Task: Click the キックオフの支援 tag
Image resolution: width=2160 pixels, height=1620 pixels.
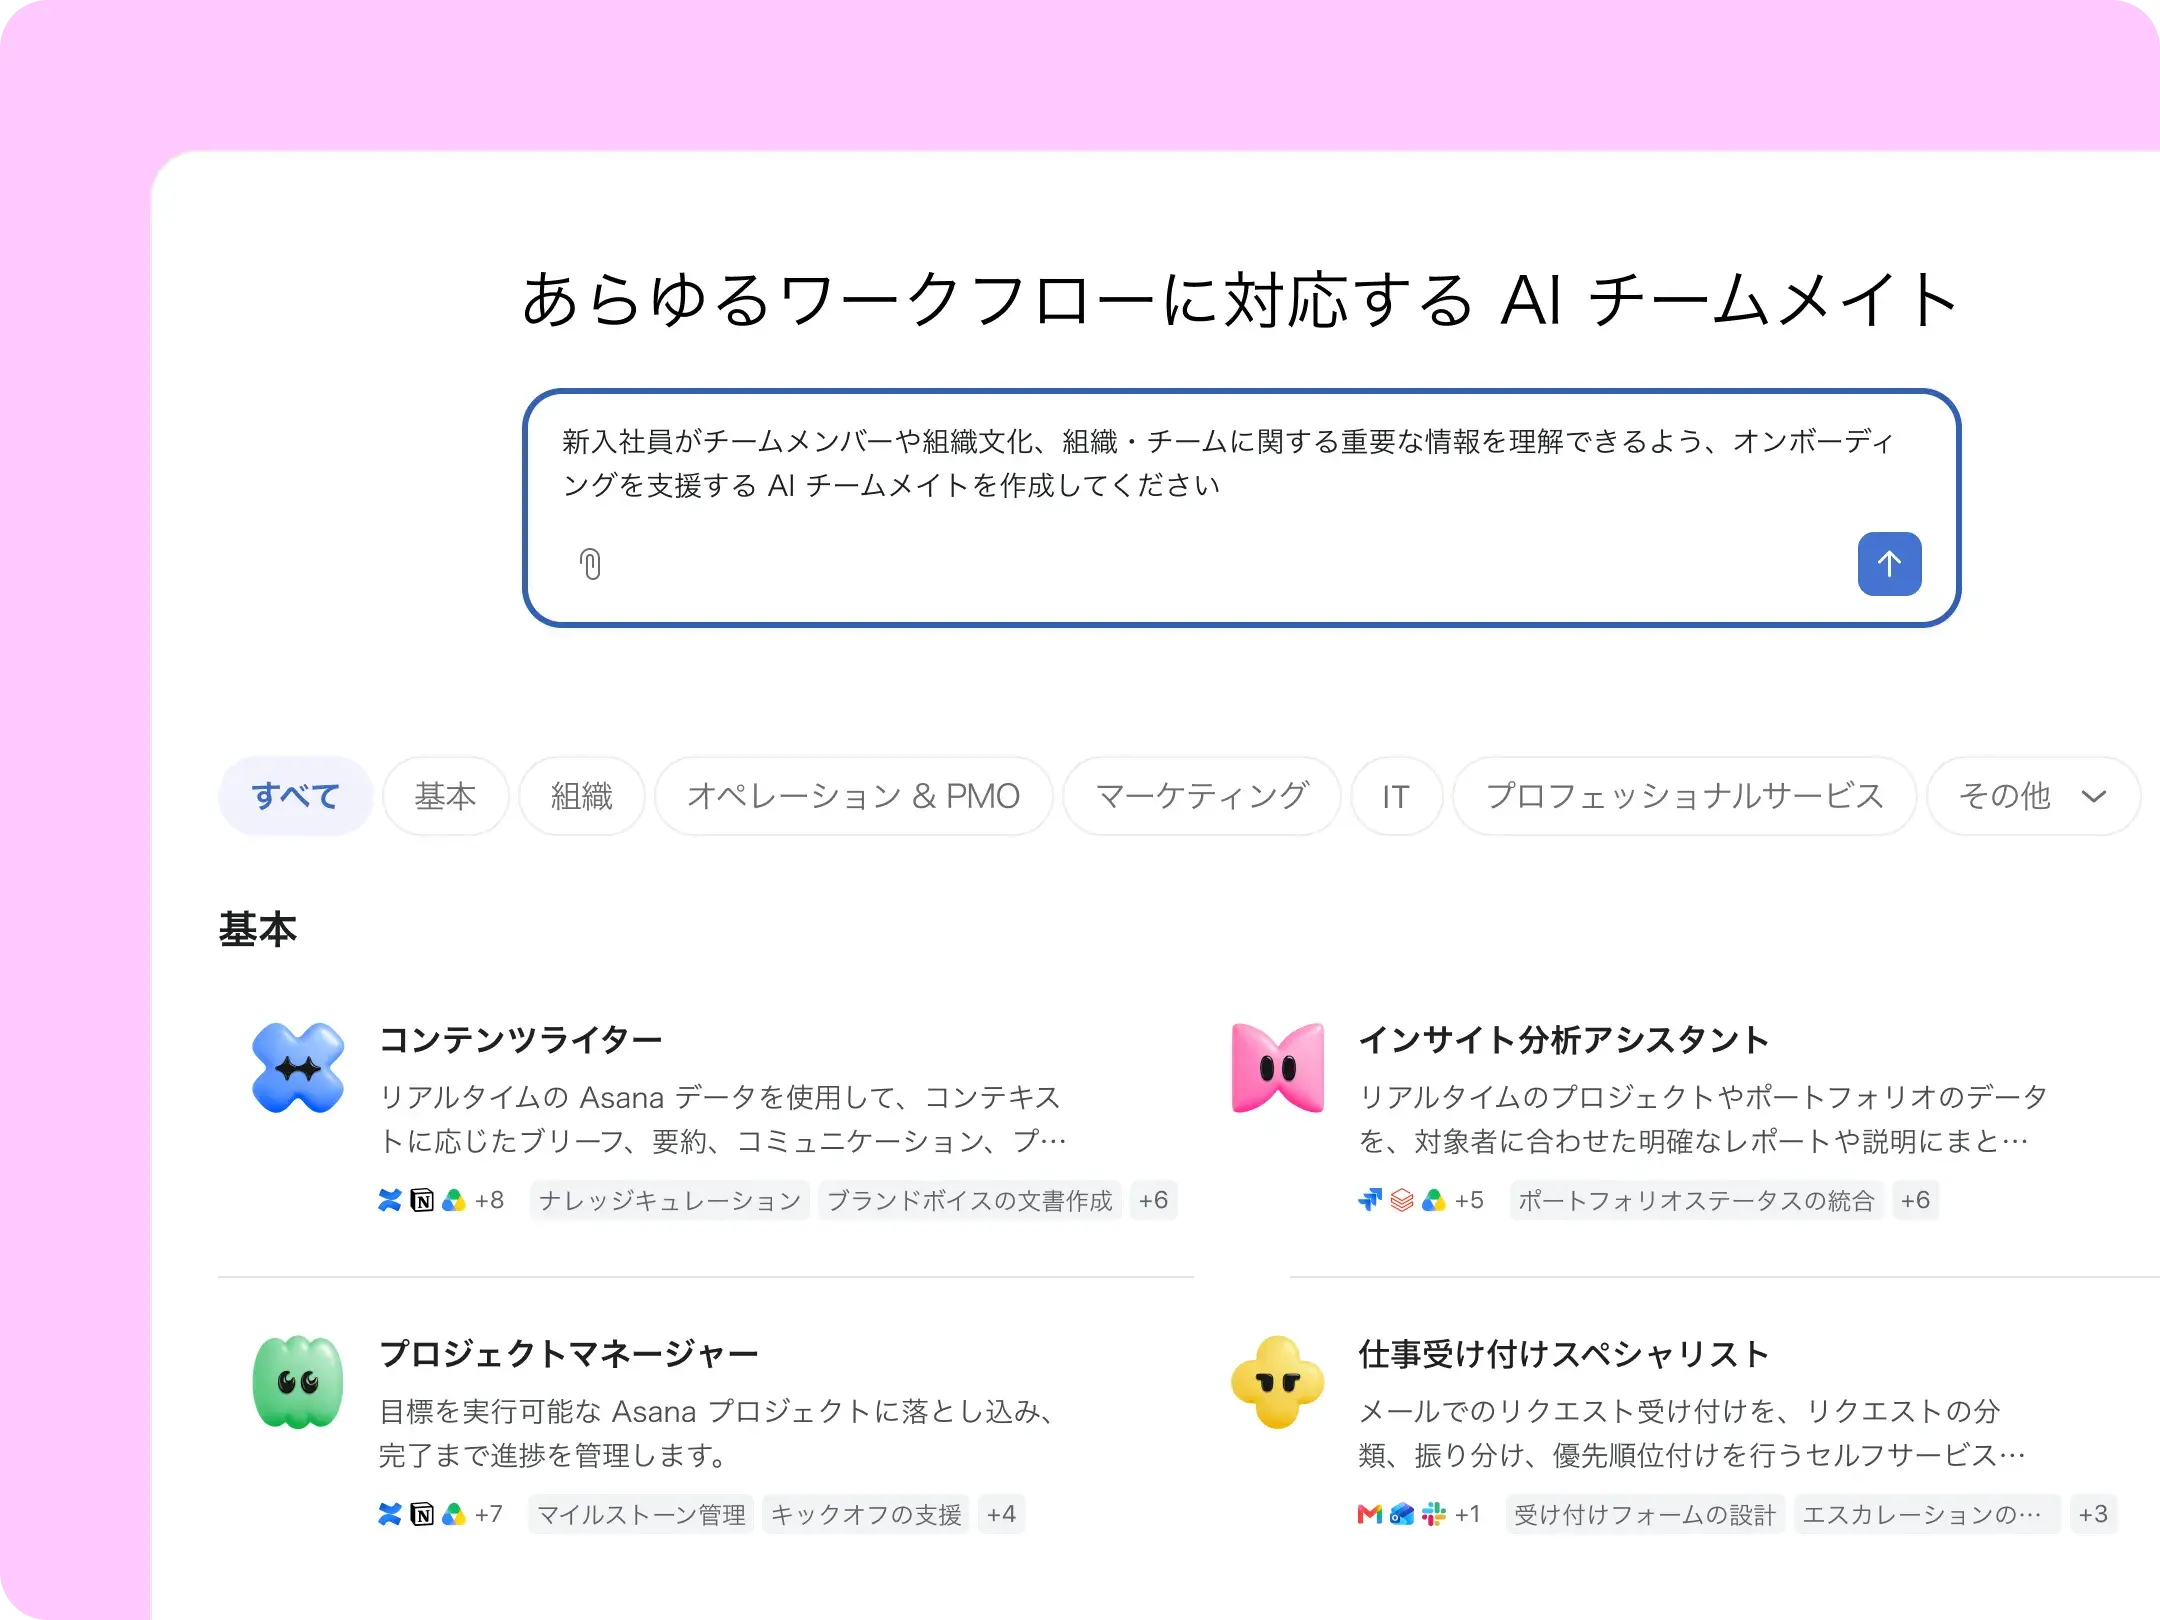Action: pos(866,1514)
